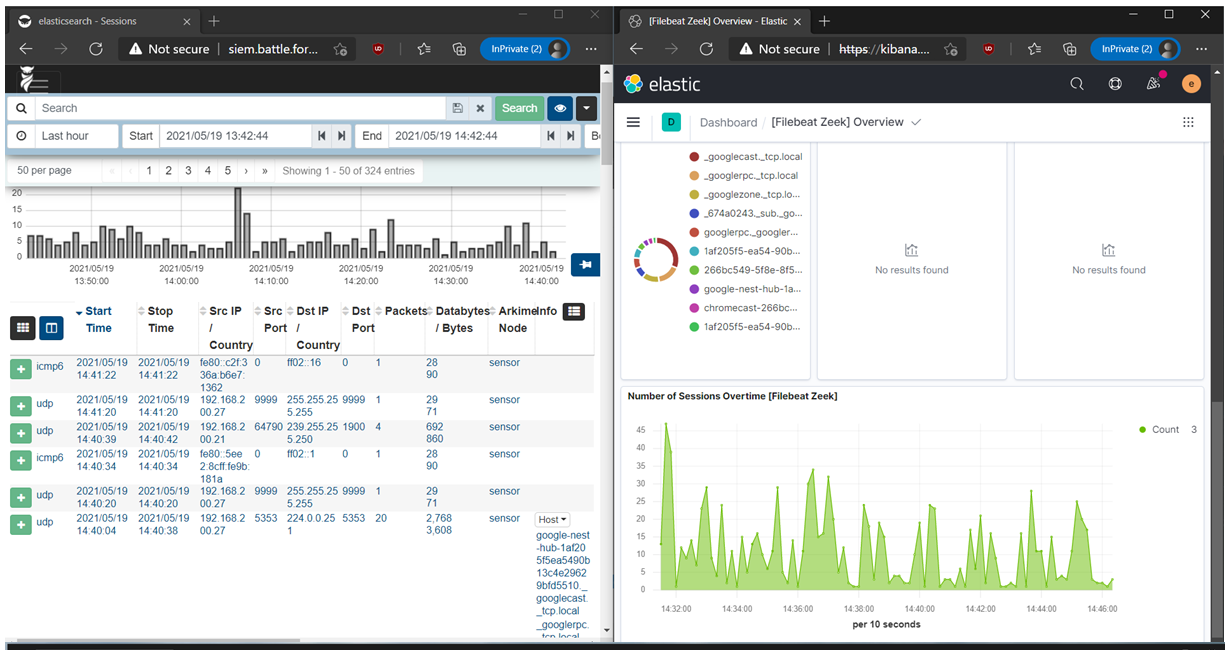Sort sessions by Databytes / Bytes
This screenshot has width=1230, height=650.
click(464, 319)
